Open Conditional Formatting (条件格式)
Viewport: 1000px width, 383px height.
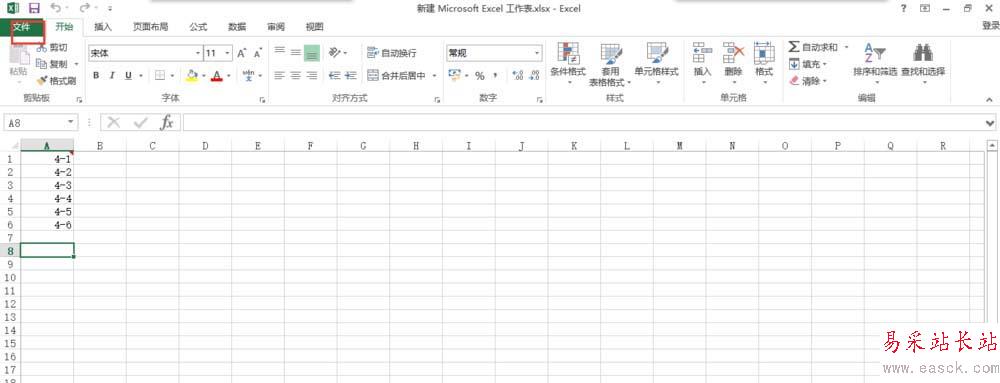pyautogui.click(x=568, y=64)
